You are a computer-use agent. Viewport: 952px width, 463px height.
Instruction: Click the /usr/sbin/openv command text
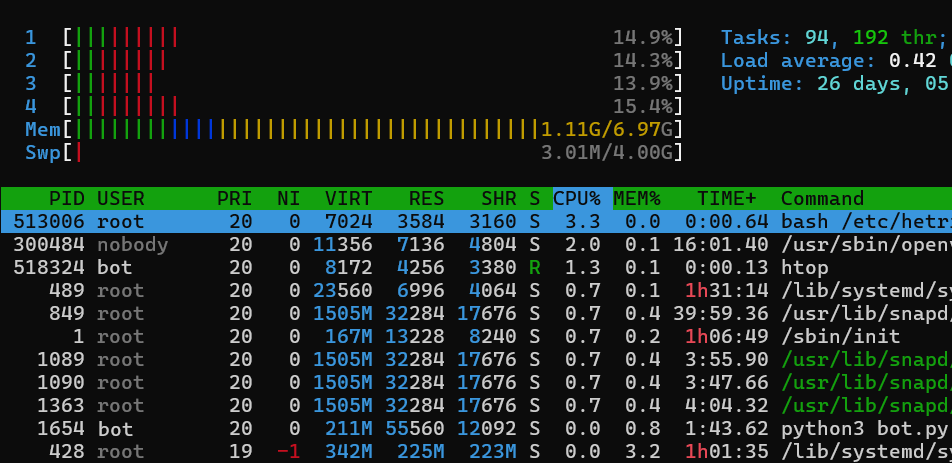866,245
